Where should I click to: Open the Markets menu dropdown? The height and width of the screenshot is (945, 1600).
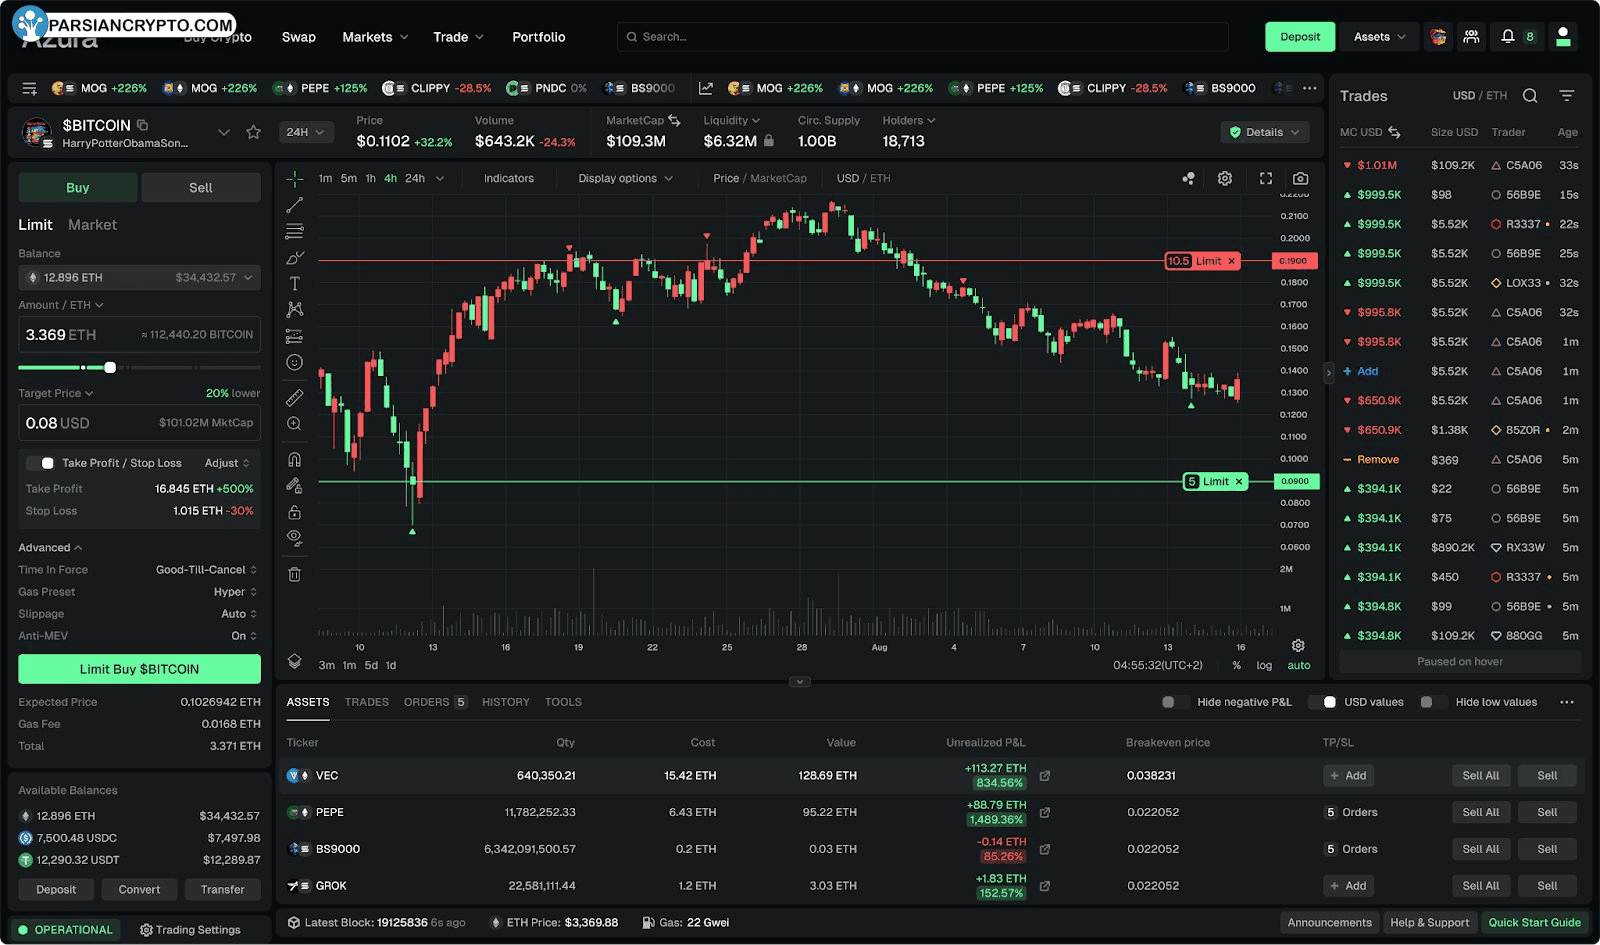point(375,37)
